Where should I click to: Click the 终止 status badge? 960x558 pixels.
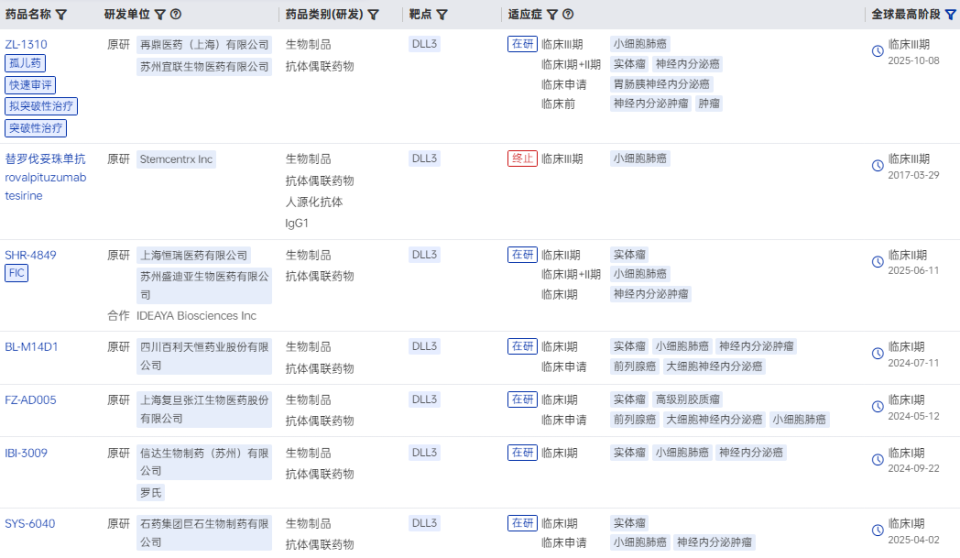[x=522, y=158]
